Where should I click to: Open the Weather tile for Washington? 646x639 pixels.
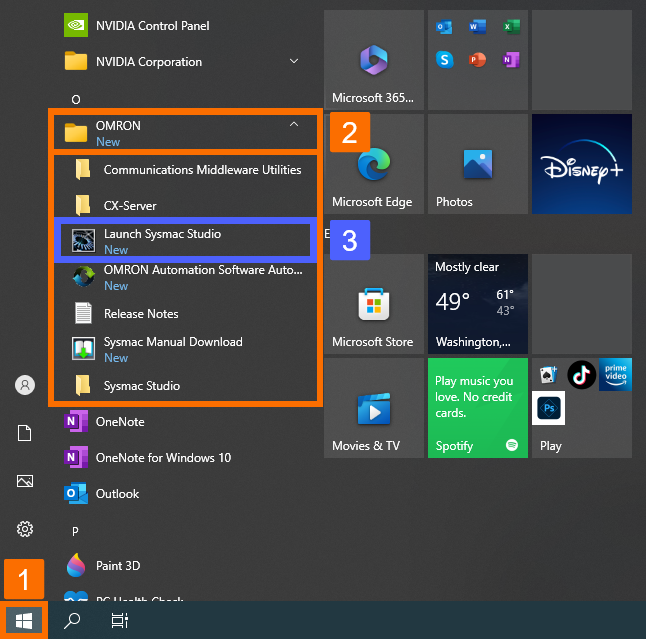477,306
